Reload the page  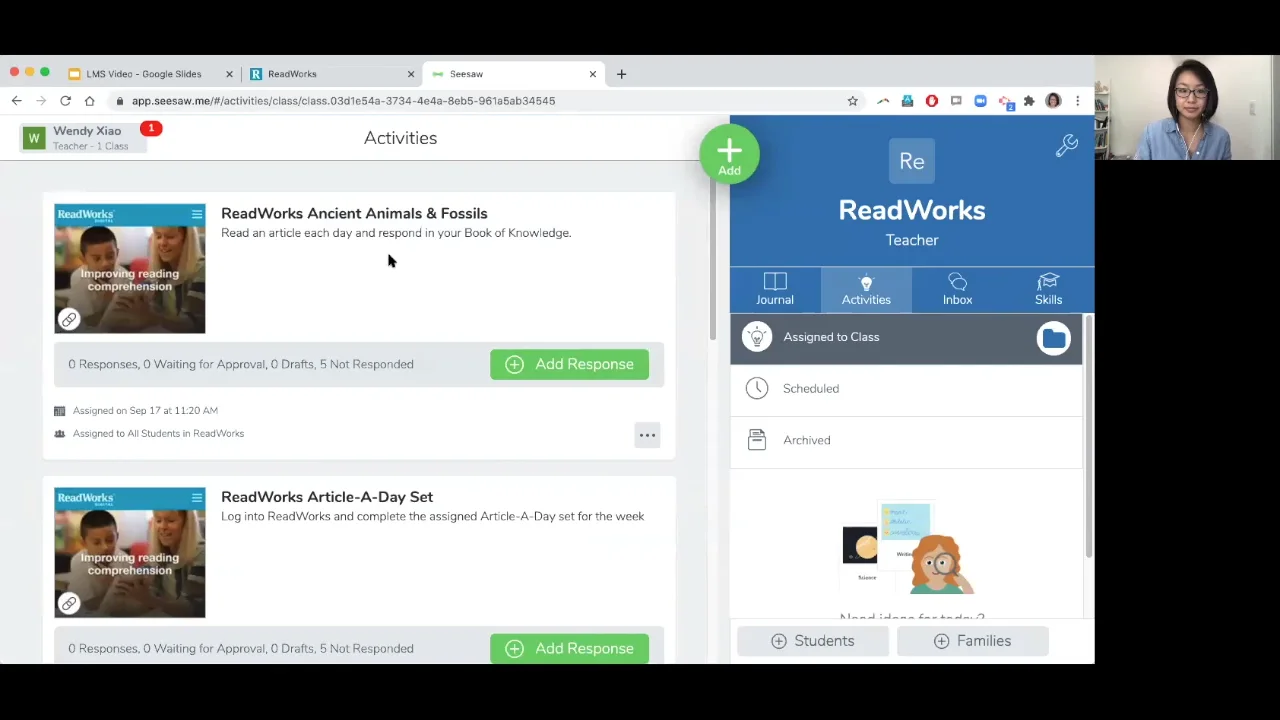65,101
